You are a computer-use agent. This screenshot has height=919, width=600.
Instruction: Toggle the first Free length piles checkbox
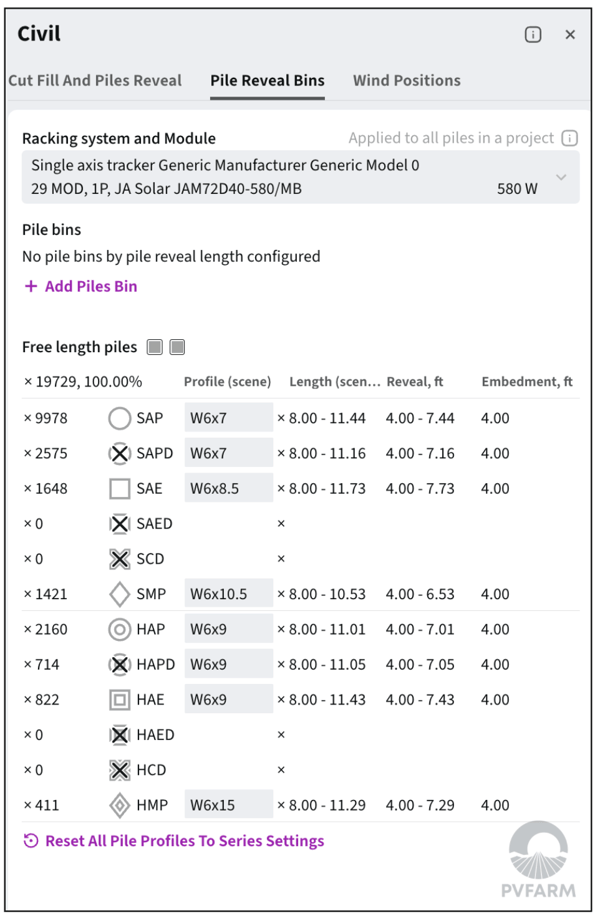[155, 346]
